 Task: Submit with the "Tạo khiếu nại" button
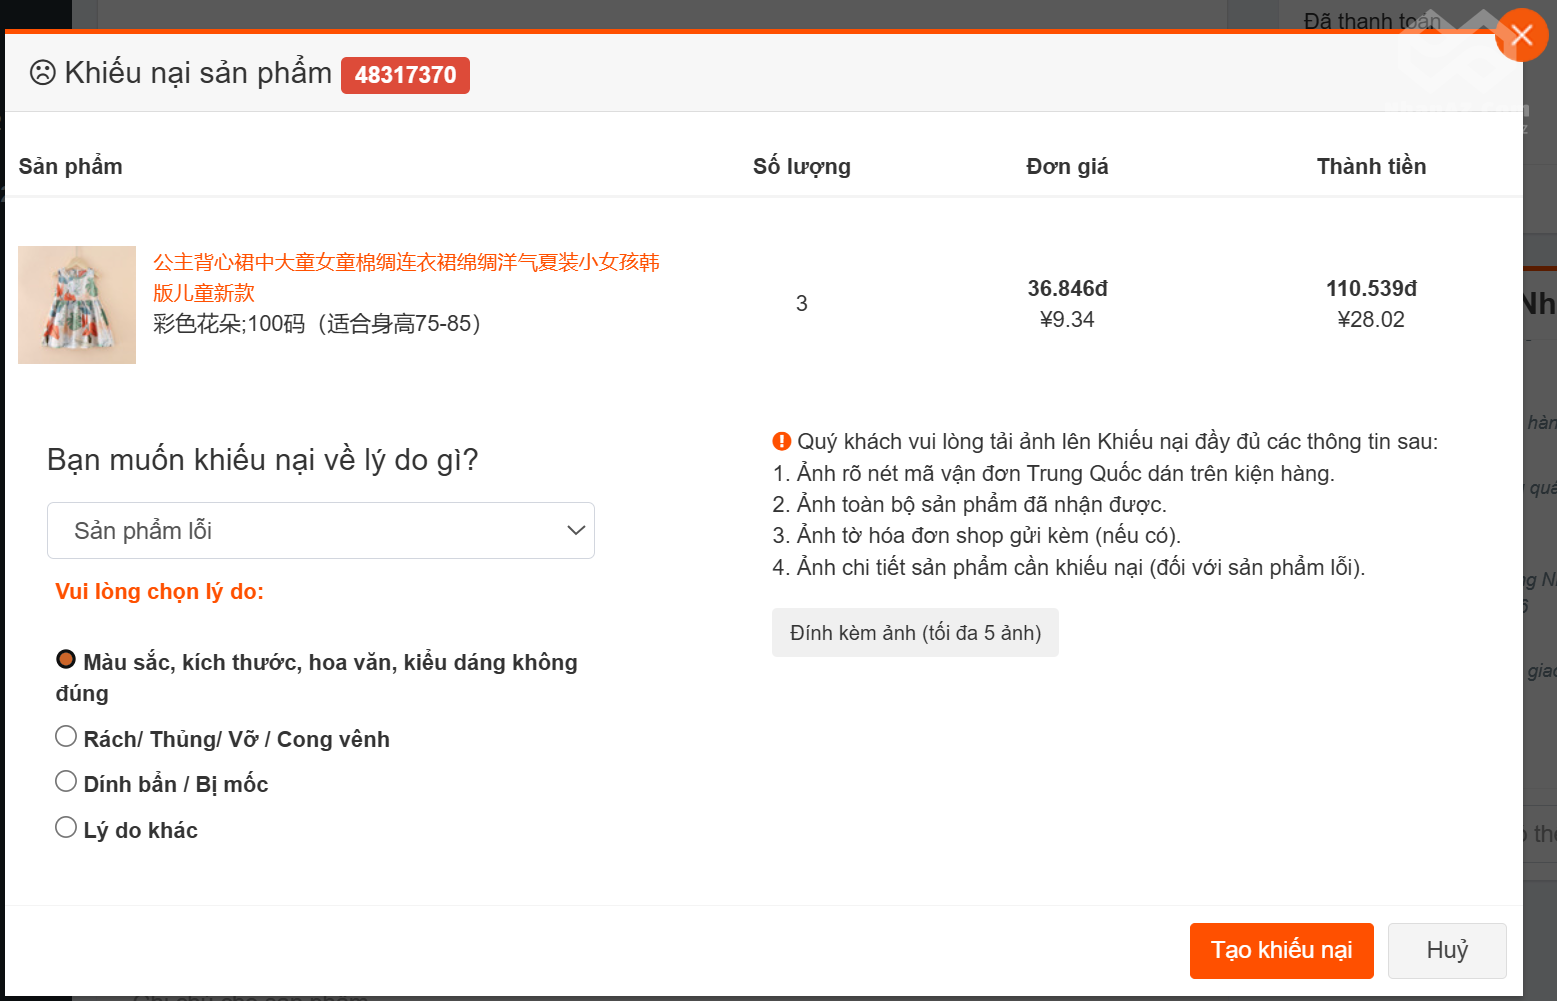[1281, 950]
